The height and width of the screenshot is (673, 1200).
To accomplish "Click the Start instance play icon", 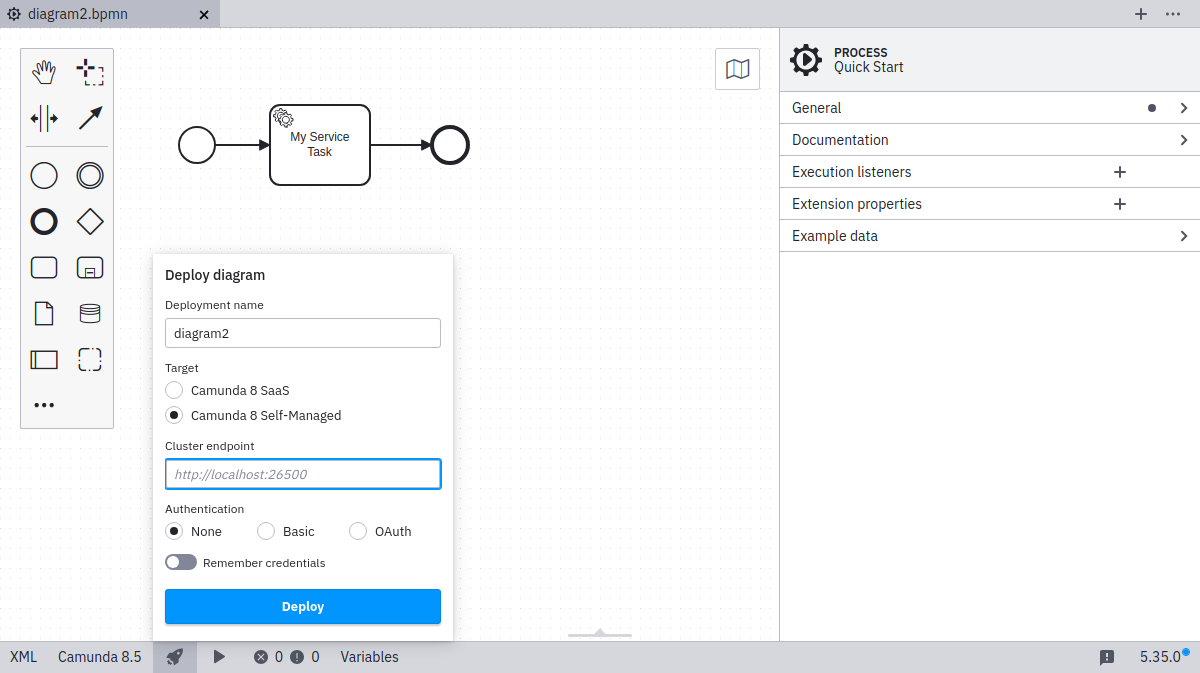I will 219,657.
